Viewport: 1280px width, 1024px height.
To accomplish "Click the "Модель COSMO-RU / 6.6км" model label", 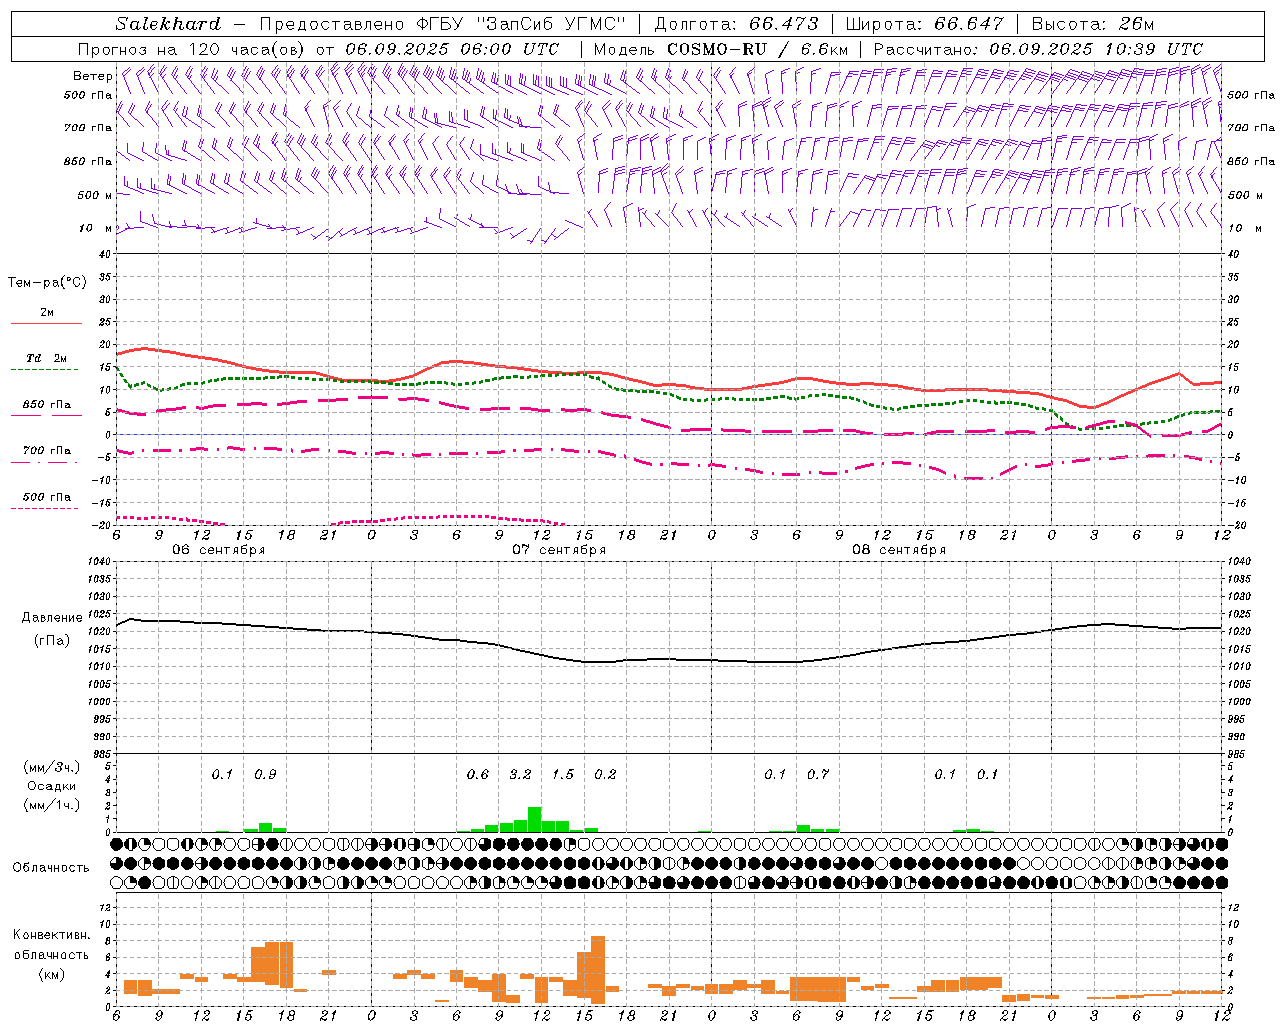I will pyautogui.click(x=721, y=49).
